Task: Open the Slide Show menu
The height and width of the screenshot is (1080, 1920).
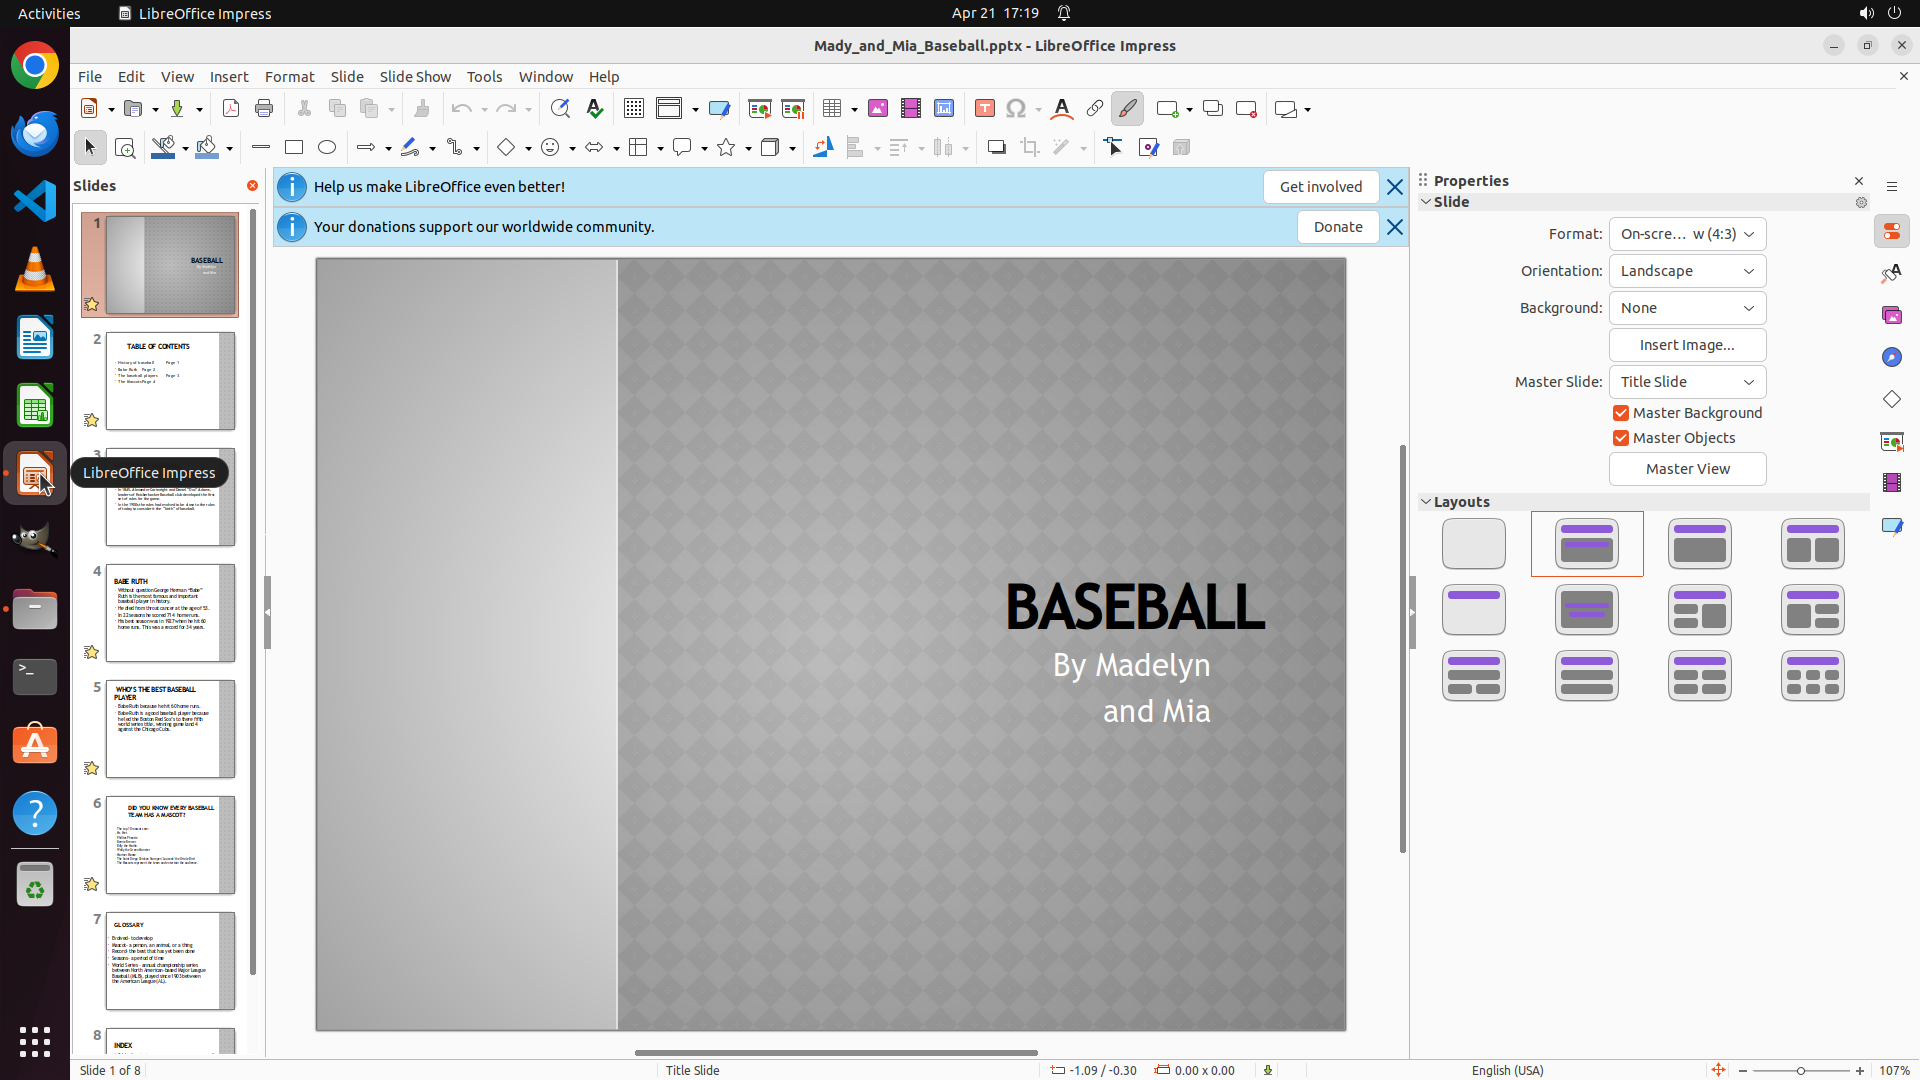Action: pyautogui.click(x=415, y=77)
